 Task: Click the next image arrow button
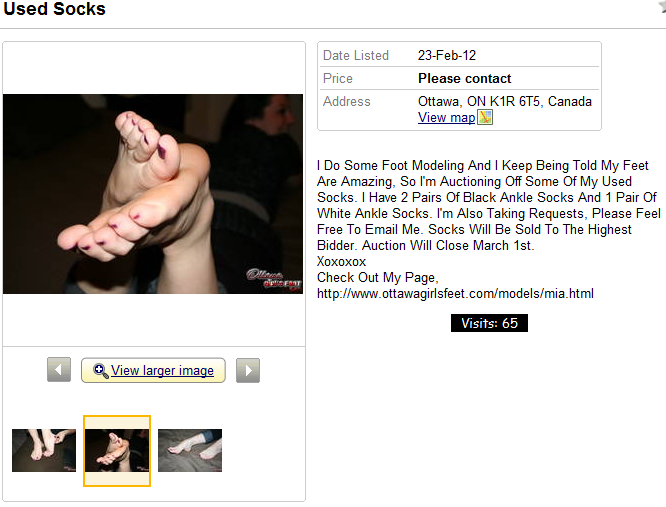pyautogui.click(x=248, y=370)
